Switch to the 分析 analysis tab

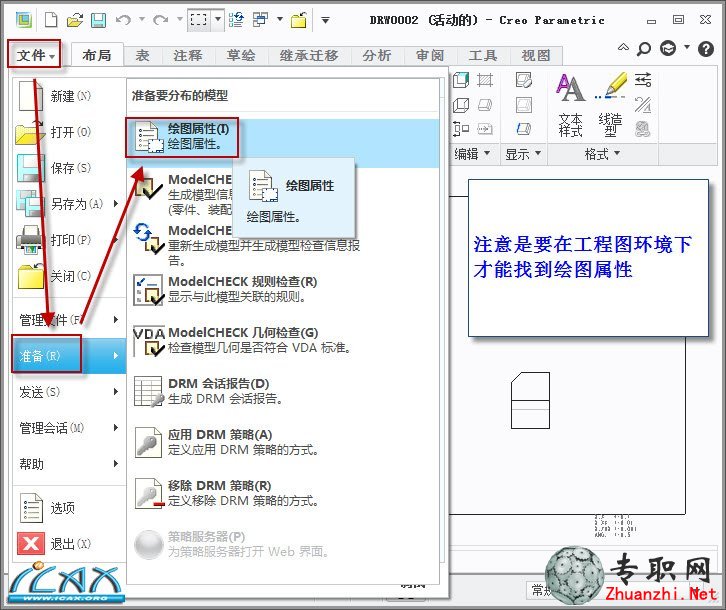tap(376, 56)
